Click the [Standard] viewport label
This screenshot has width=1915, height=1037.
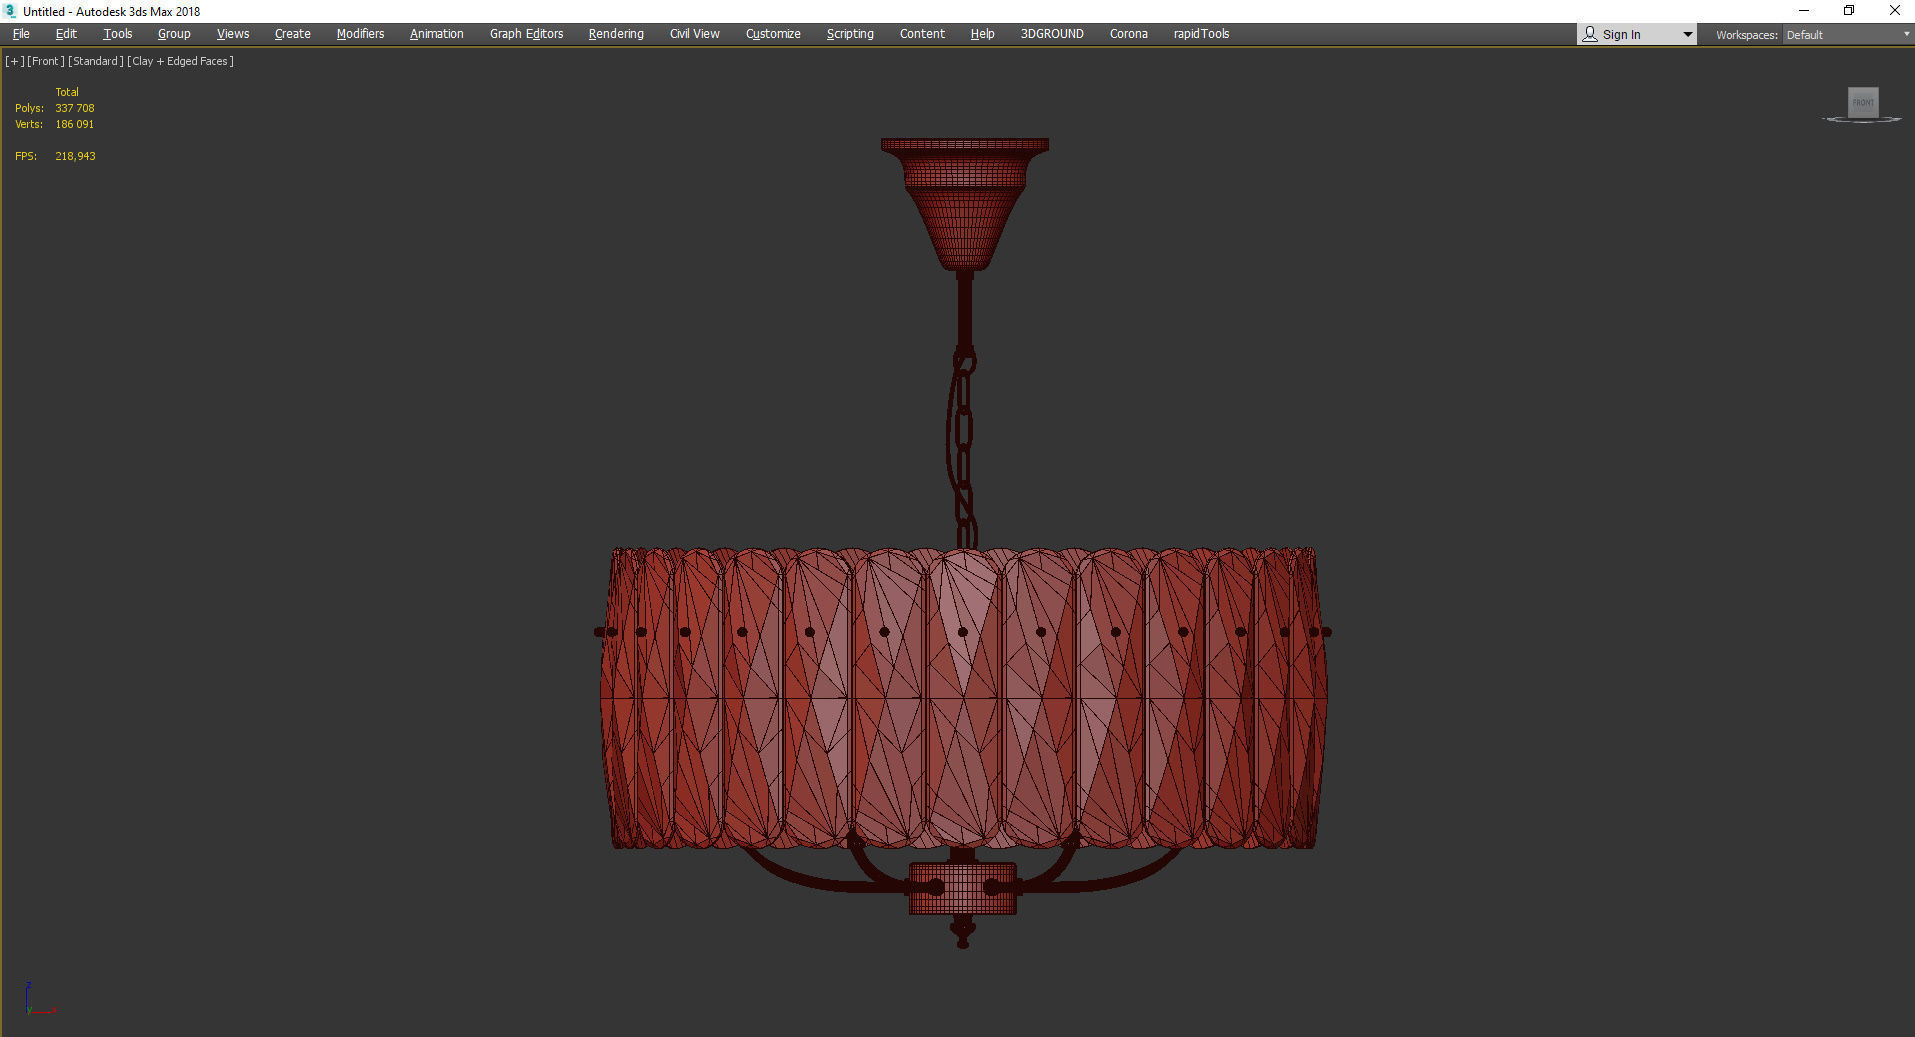[x=96, y=61]
